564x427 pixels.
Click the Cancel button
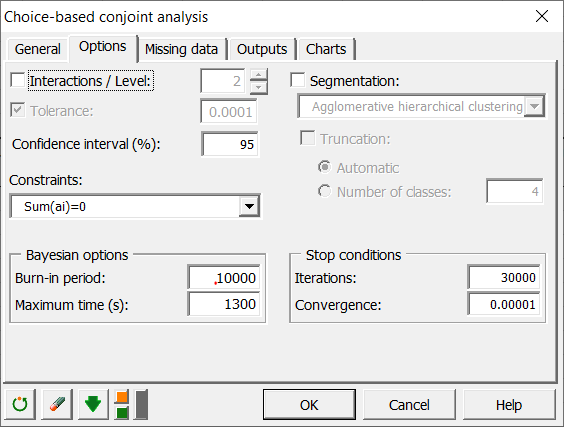(x=409, y=405)
